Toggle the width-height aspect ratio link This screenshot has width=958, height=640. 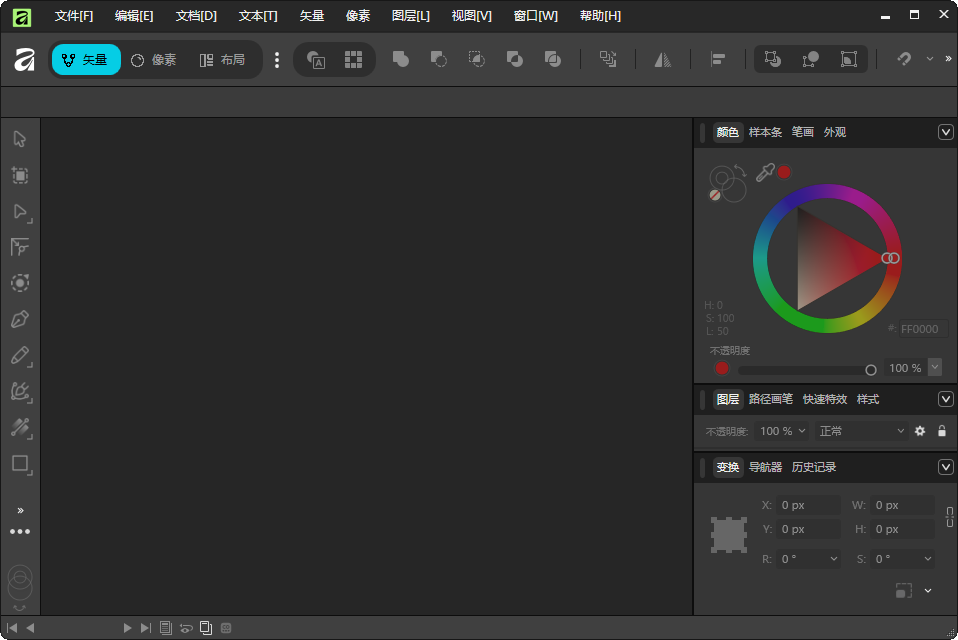[x=949, y=517]
